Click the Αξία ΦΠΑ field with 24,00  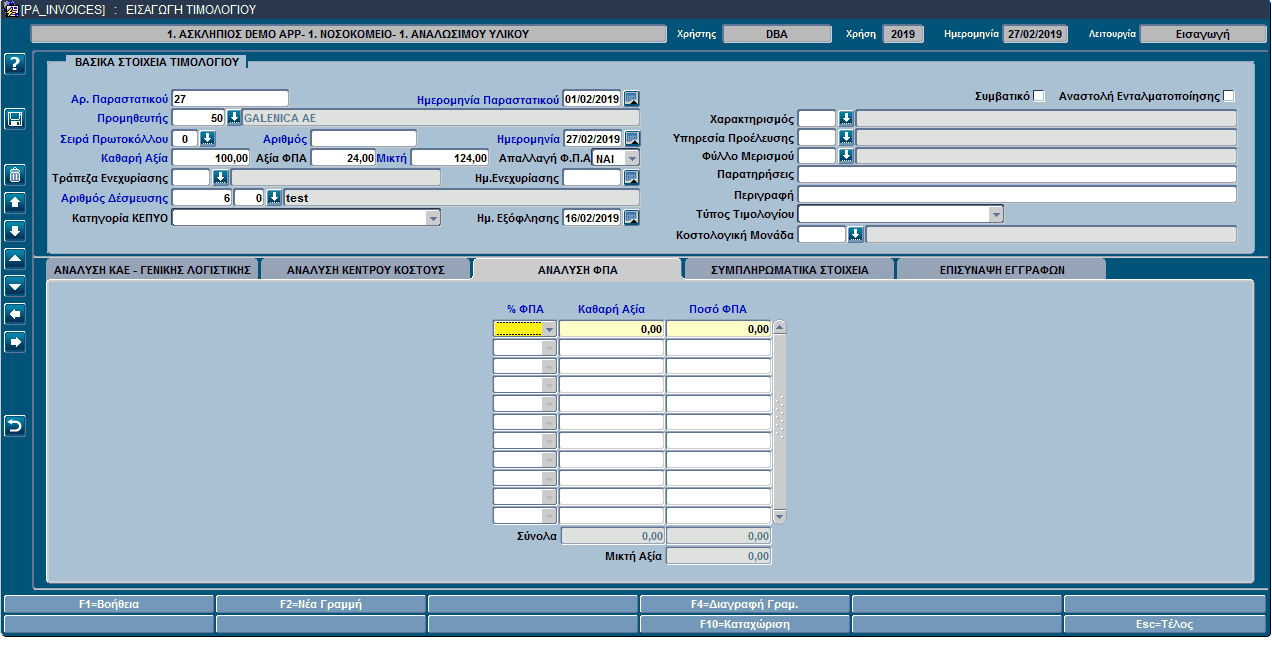(344, 158)
